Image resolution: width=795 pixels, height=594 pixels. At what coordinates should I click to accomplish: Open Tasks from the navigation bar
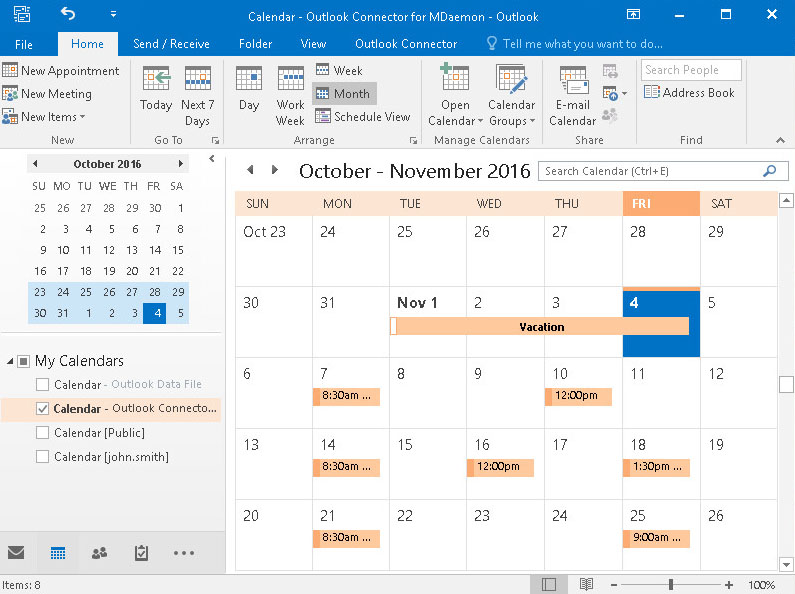tap(141, 552)
